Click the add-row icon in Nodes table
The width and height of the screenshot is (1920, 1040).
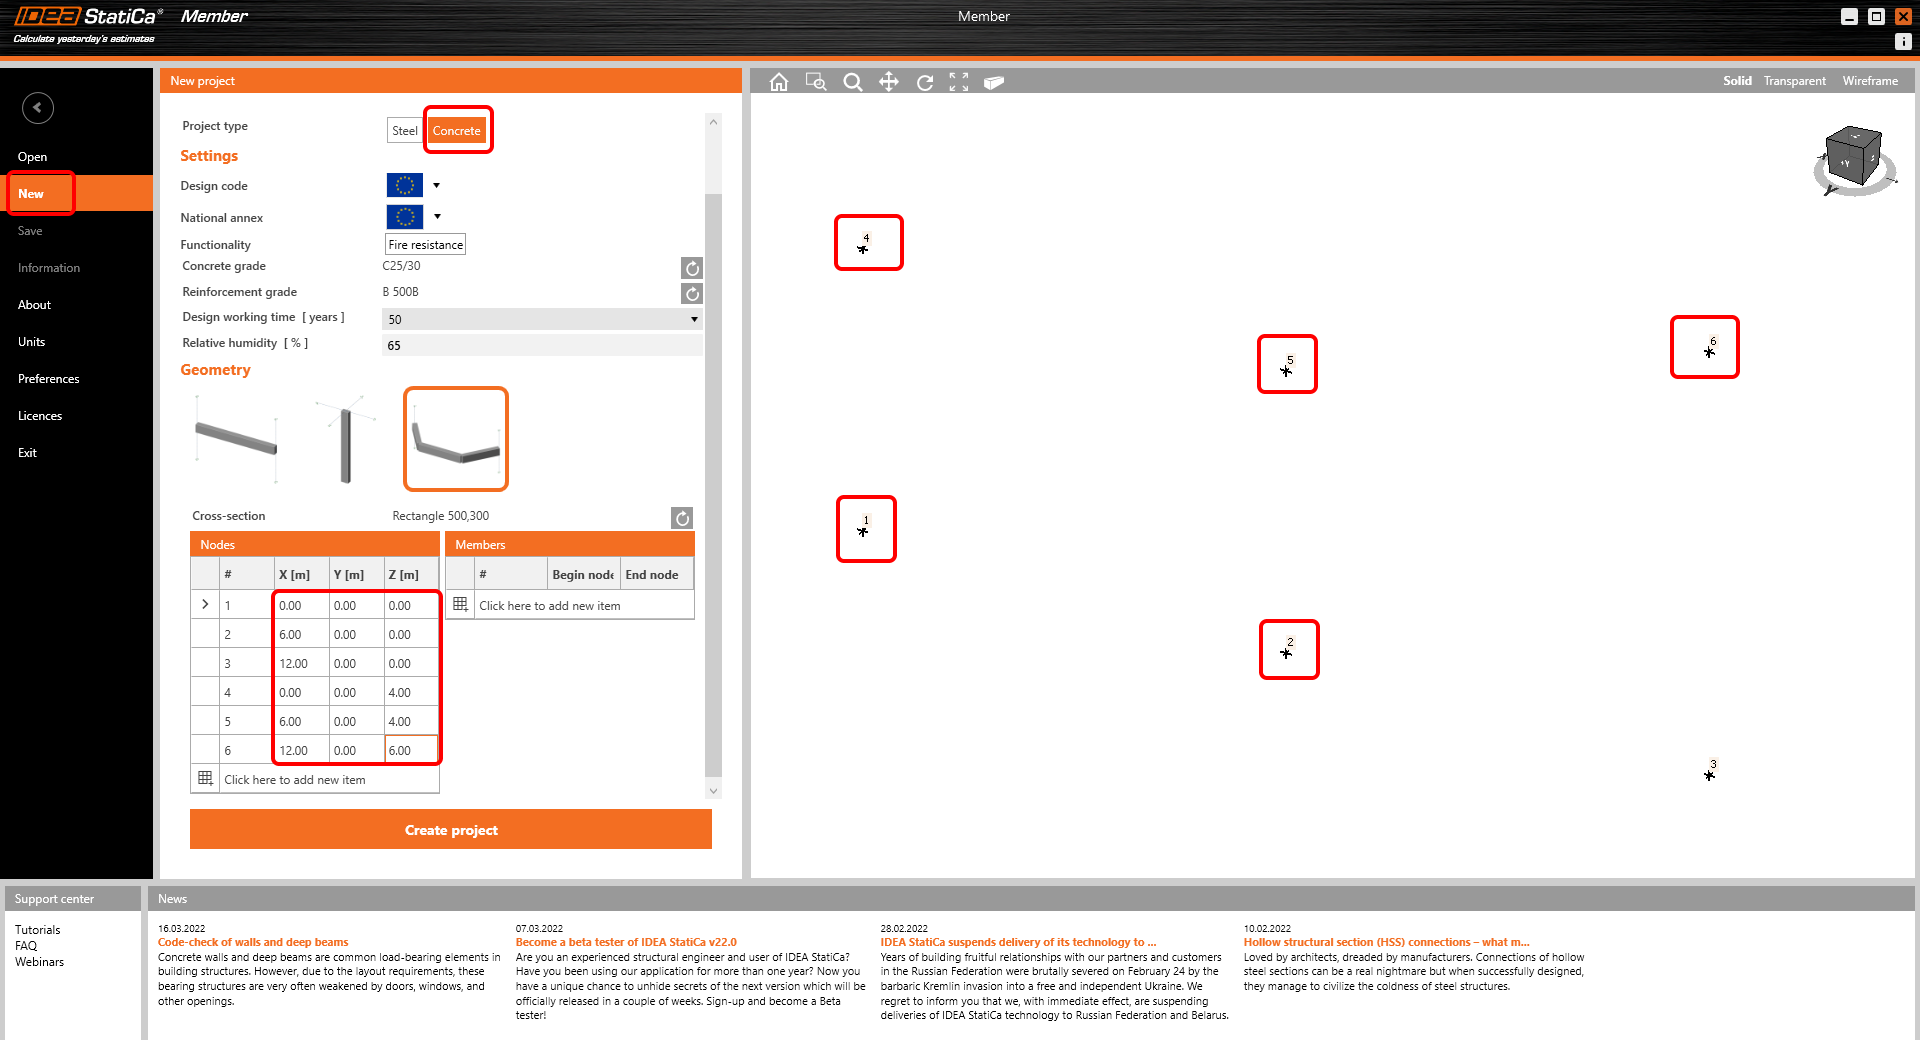205,778
